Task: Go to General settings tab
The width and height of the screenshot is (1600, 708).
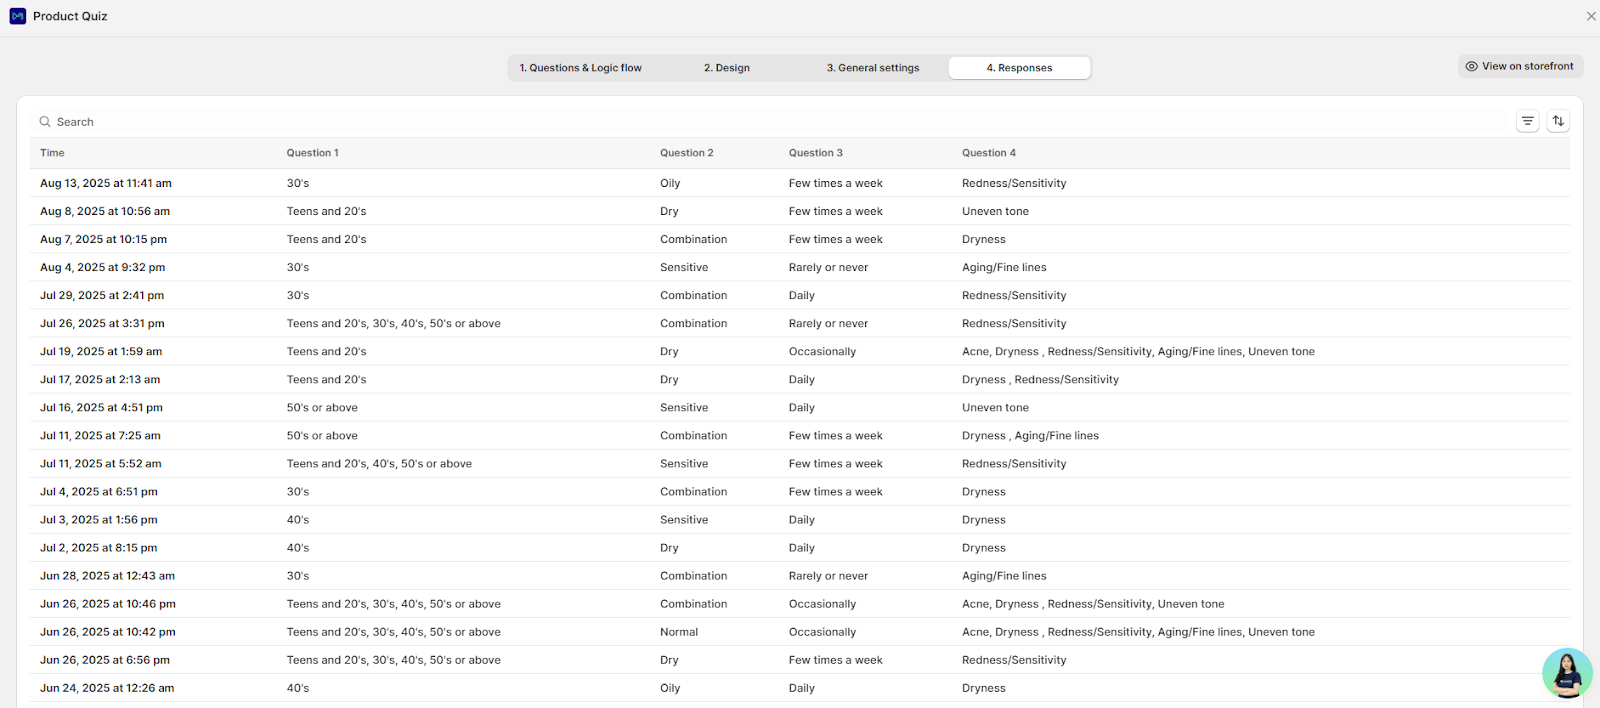Action: (x=872, y=68)
